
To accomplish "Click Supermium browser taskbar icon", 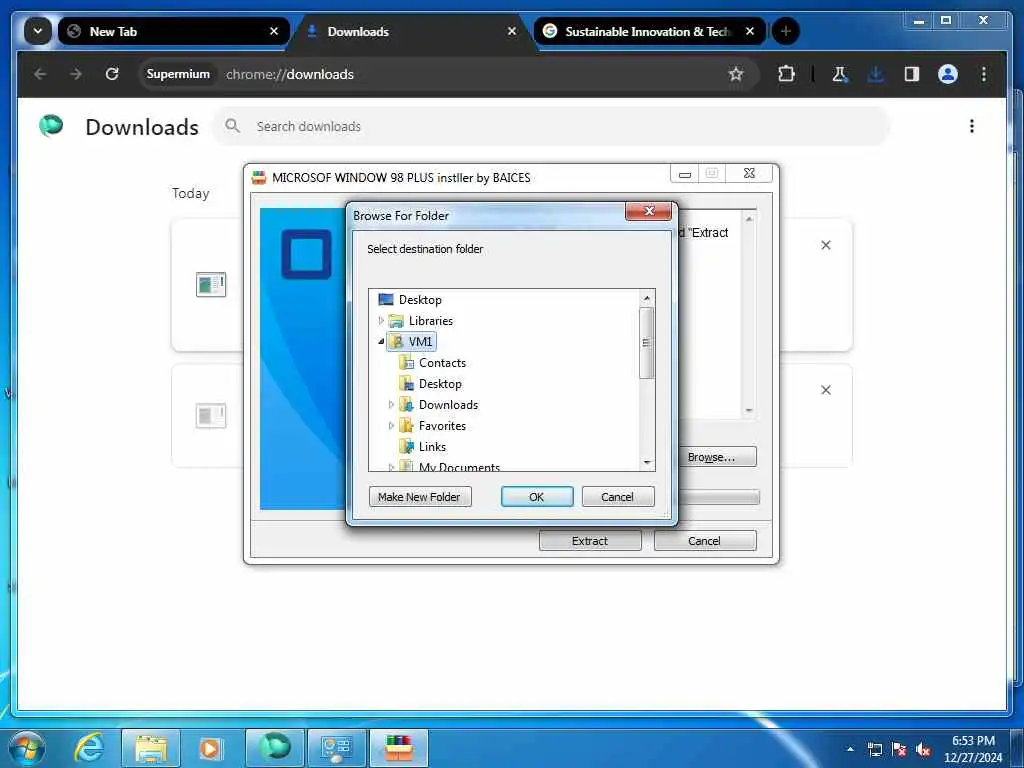I will (x=274, y=748).
